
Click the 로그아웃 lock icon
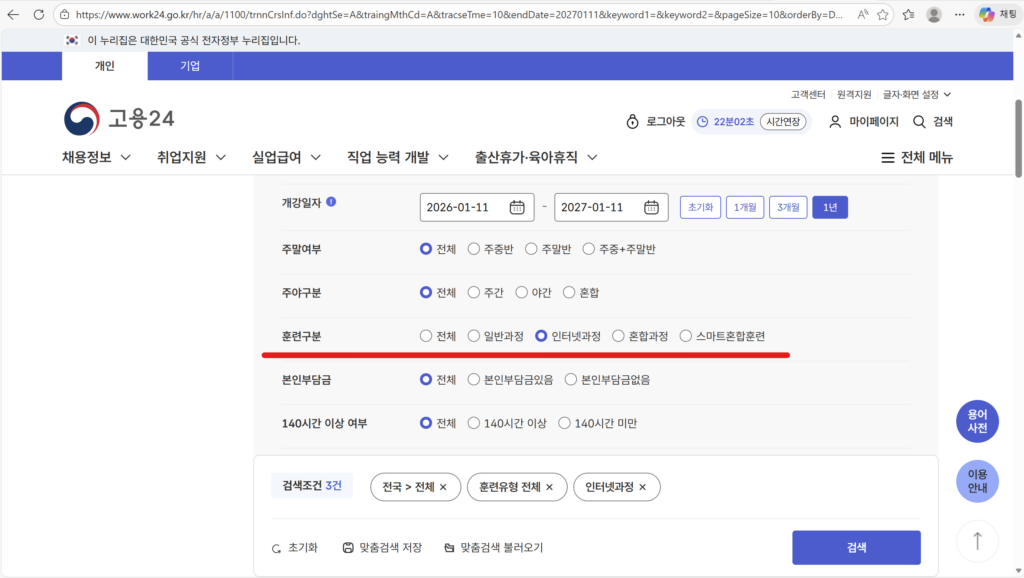631,120
